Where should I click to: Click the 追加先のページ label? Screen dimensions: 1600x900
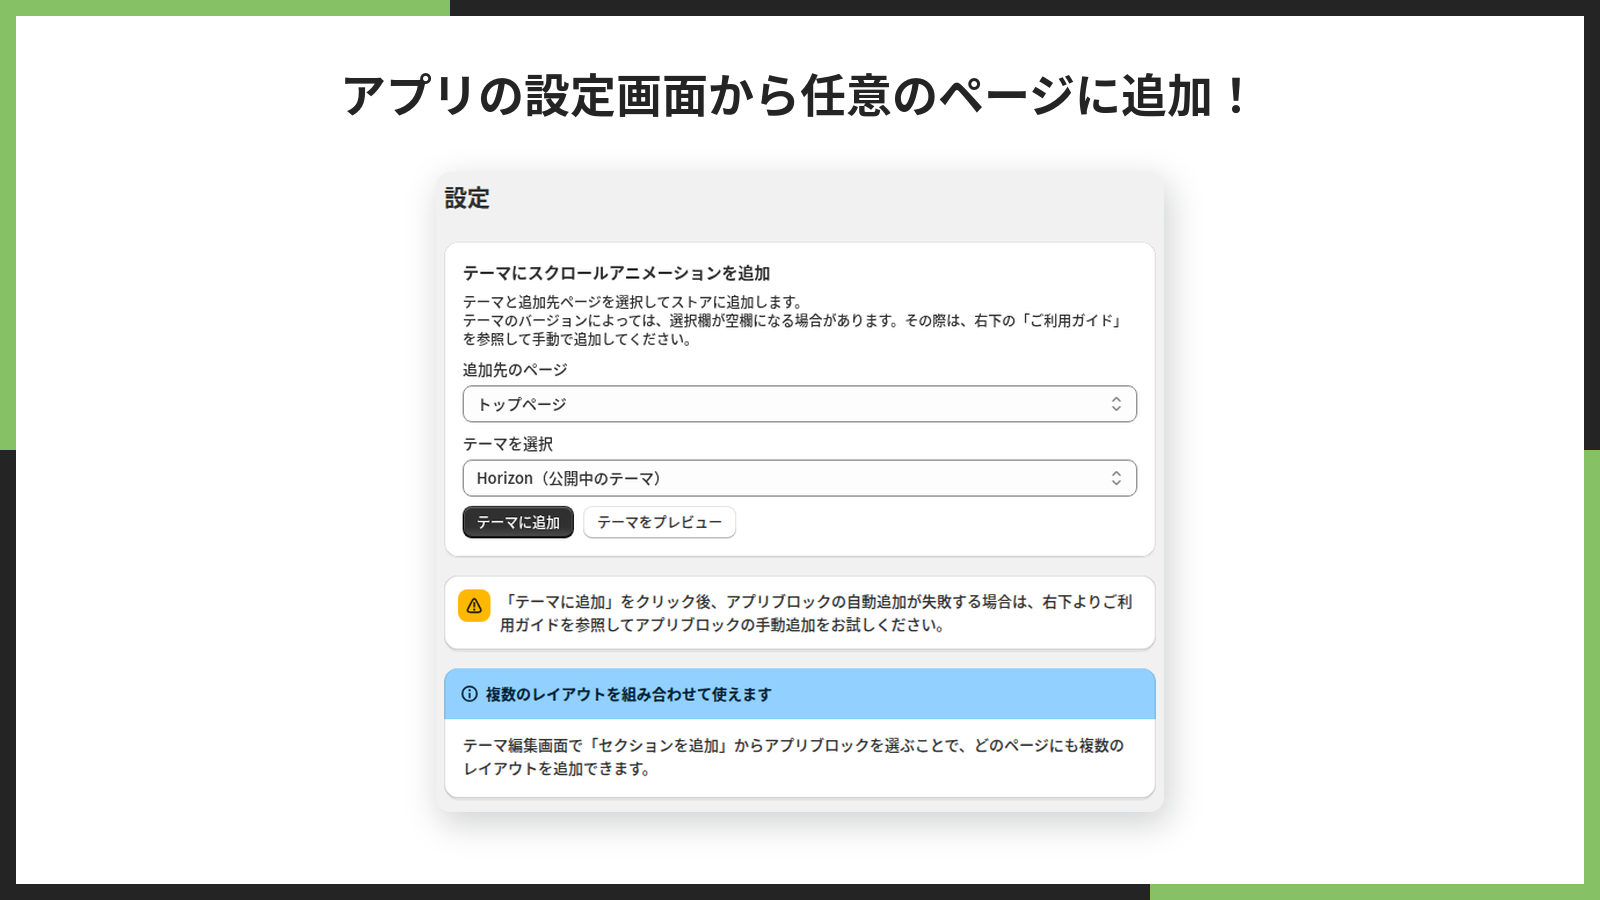click(515, 370)
